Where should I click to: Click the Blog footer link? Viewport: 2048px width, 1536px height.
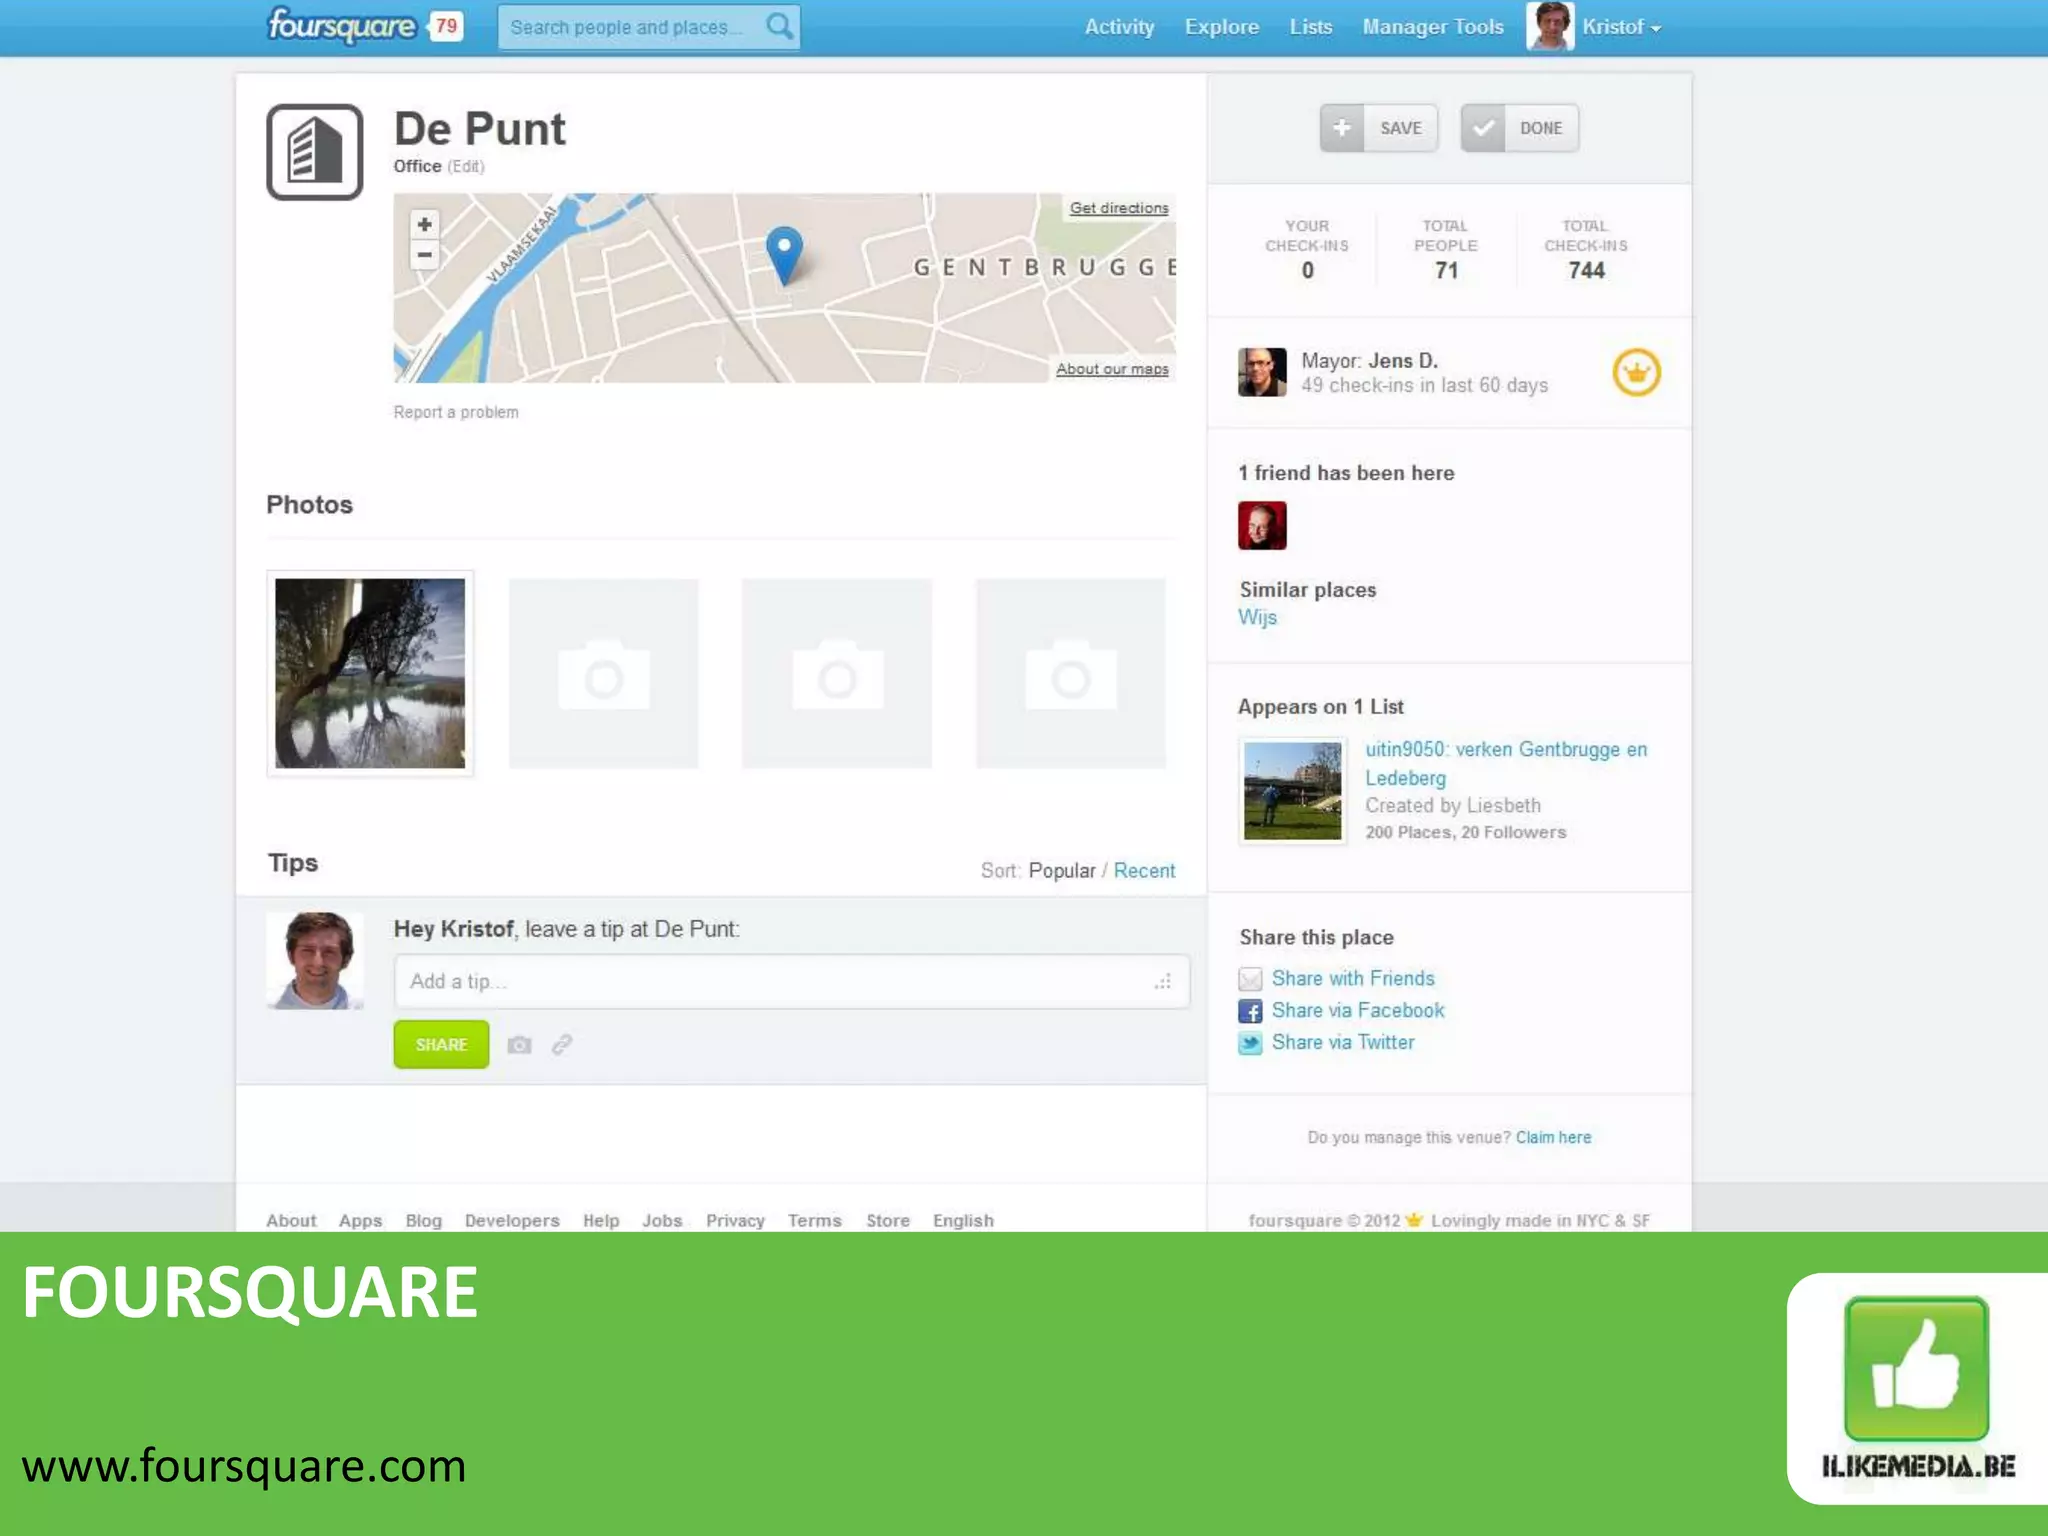click(423, 1220)
